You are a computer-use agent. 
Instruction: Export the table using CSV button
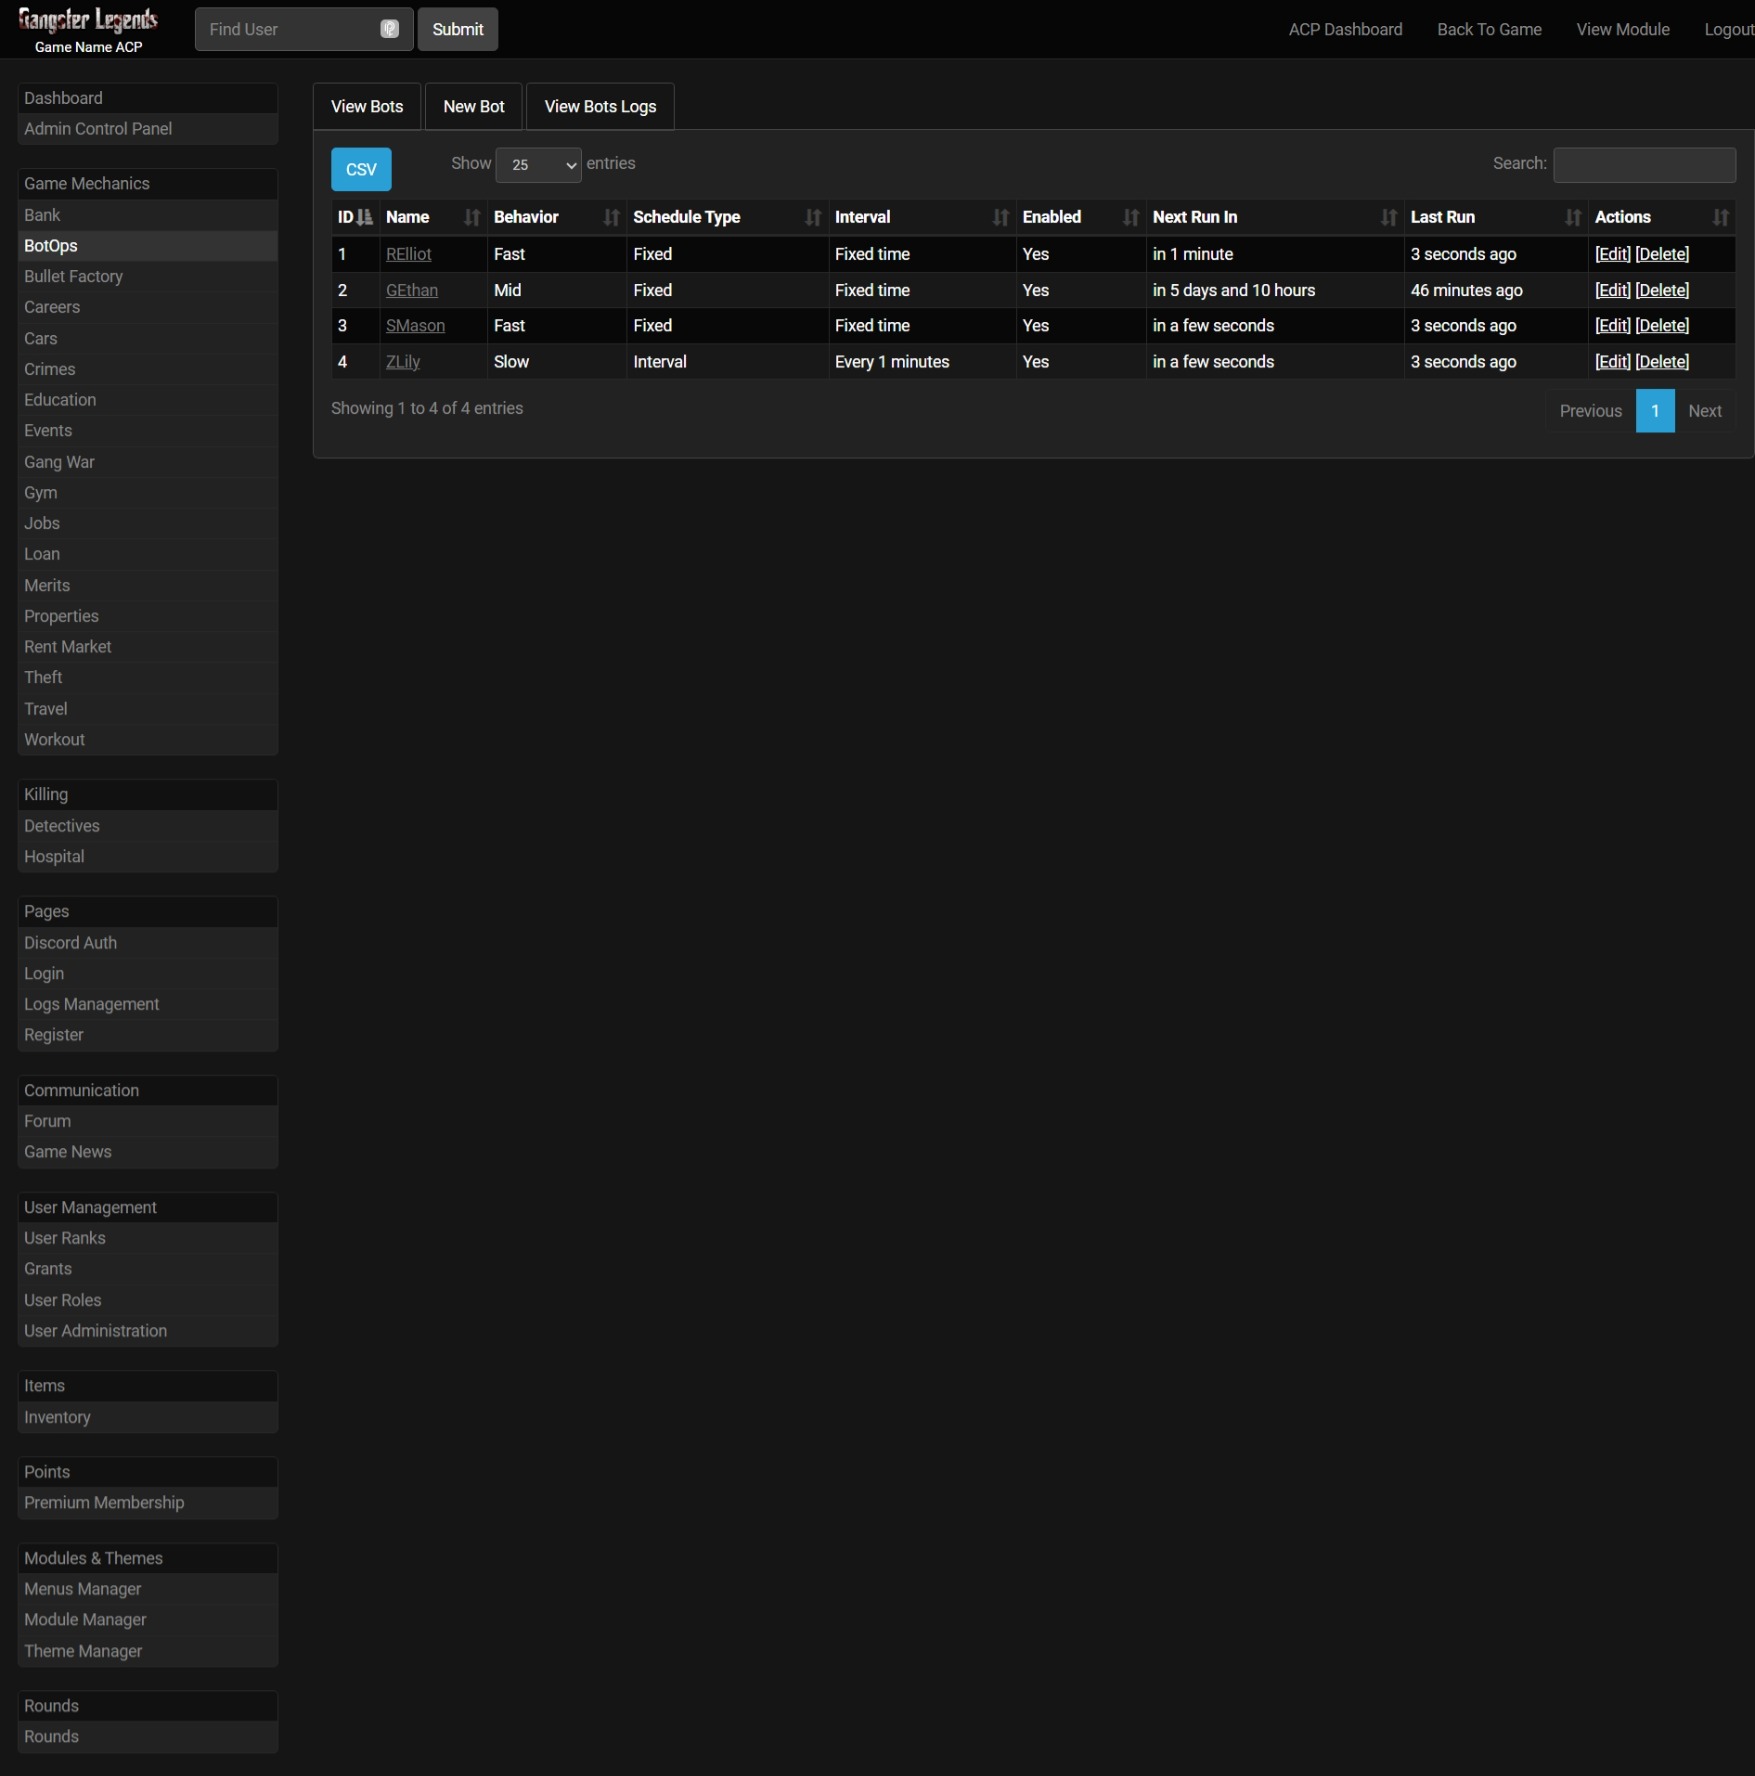[x=361, y=169]
